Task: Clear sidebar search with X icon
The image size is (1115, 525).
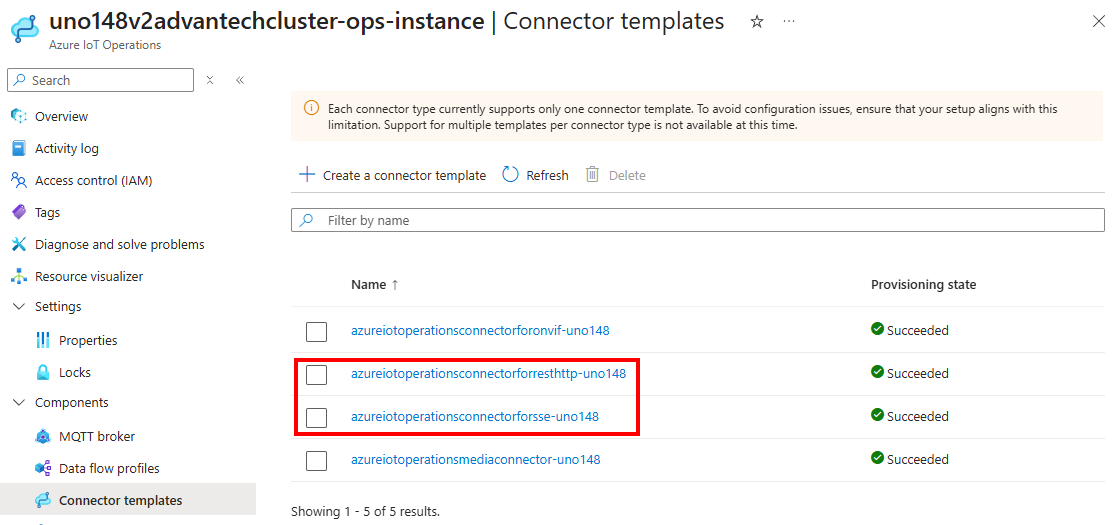Action: 210,80
